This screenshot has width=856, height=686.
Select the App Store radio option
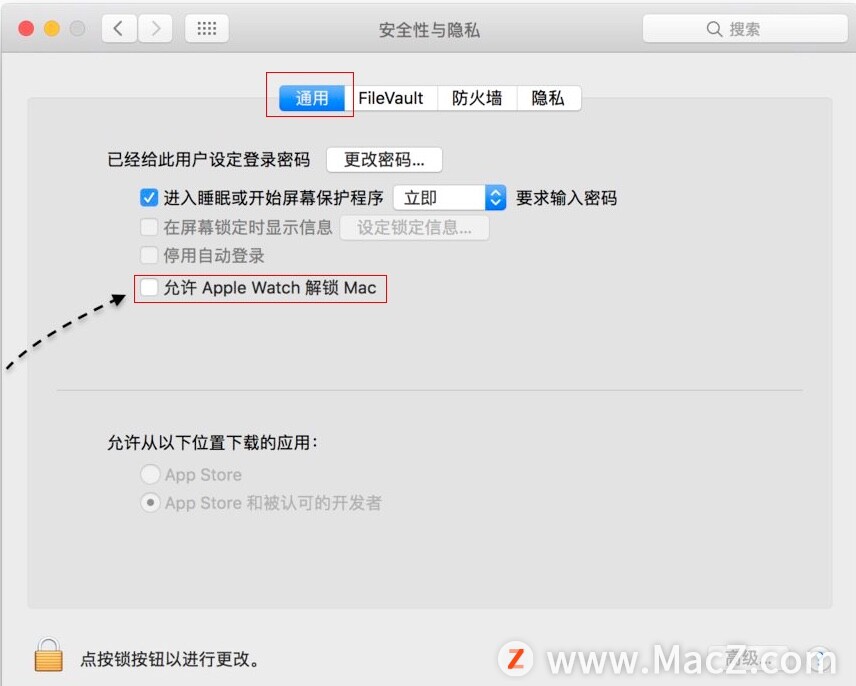pyautogui.click(x=150, y=474)
